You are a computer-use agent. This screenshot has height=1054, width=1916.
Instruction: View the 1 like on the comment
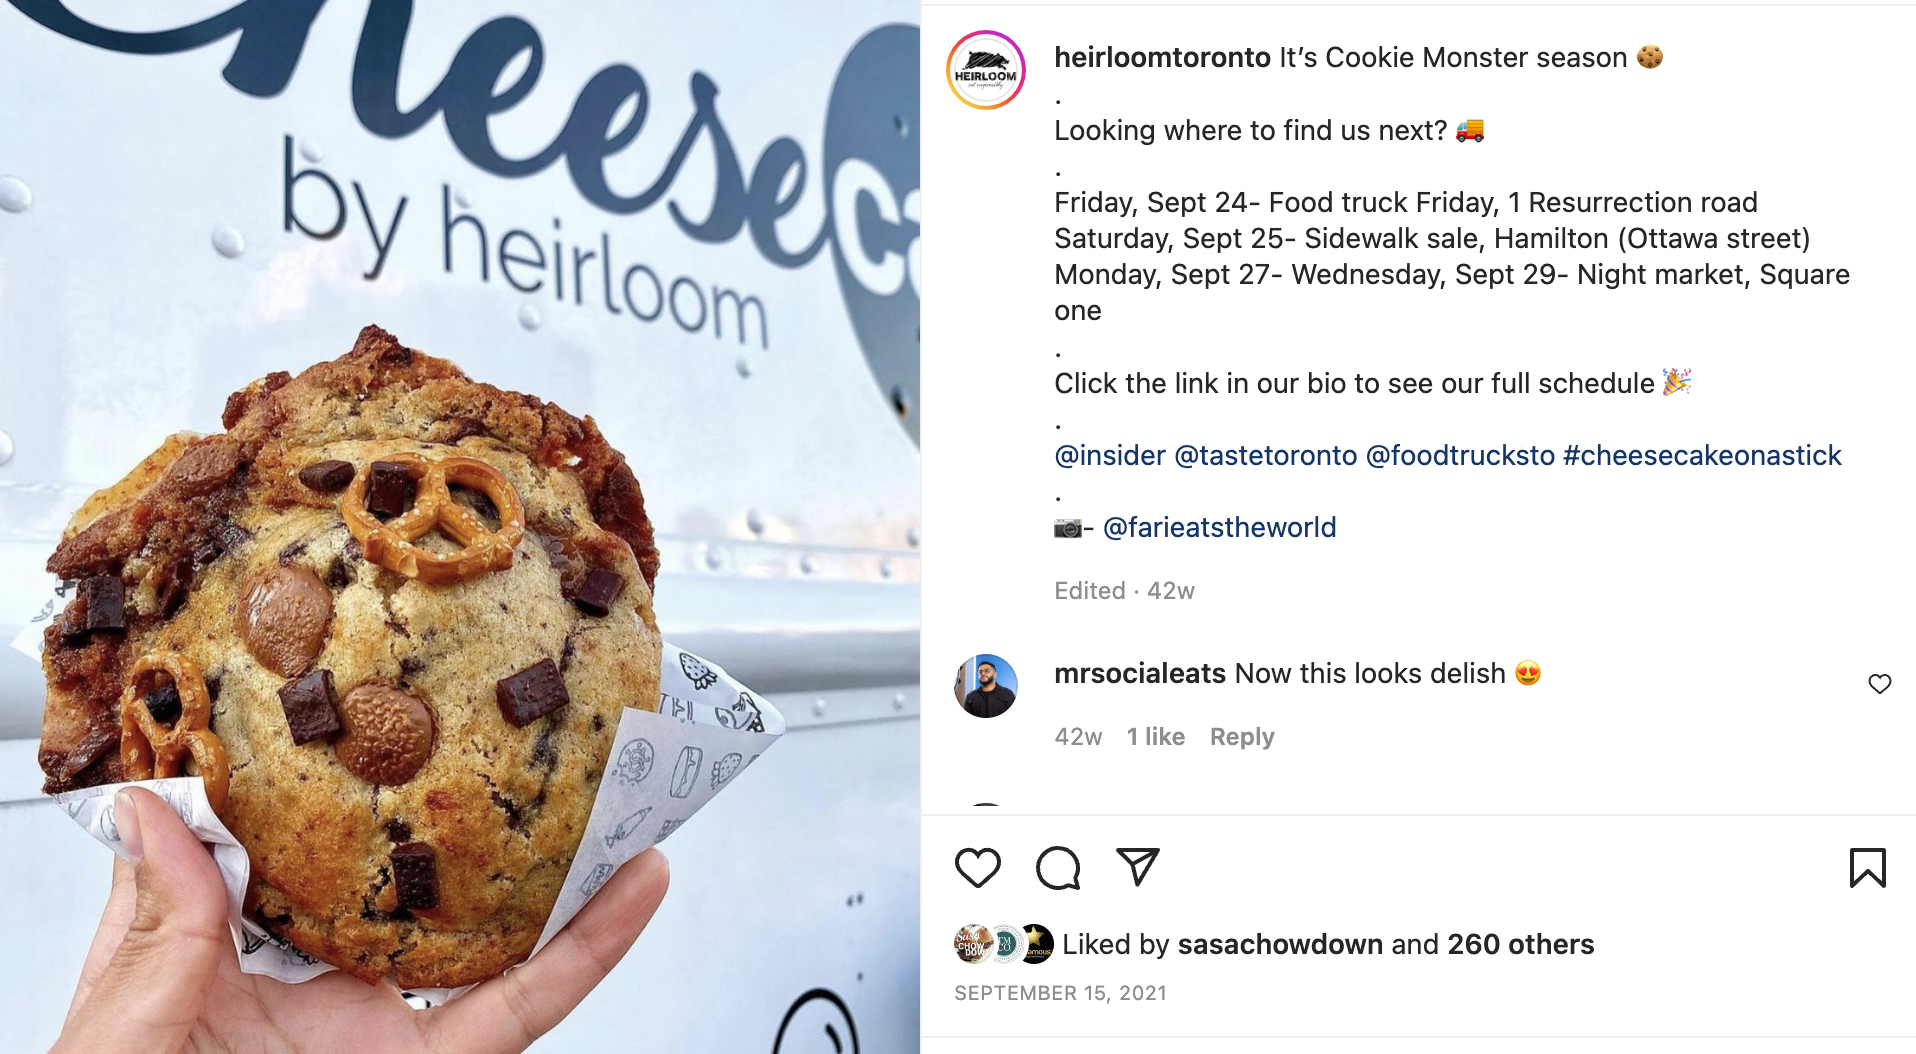1155,737
